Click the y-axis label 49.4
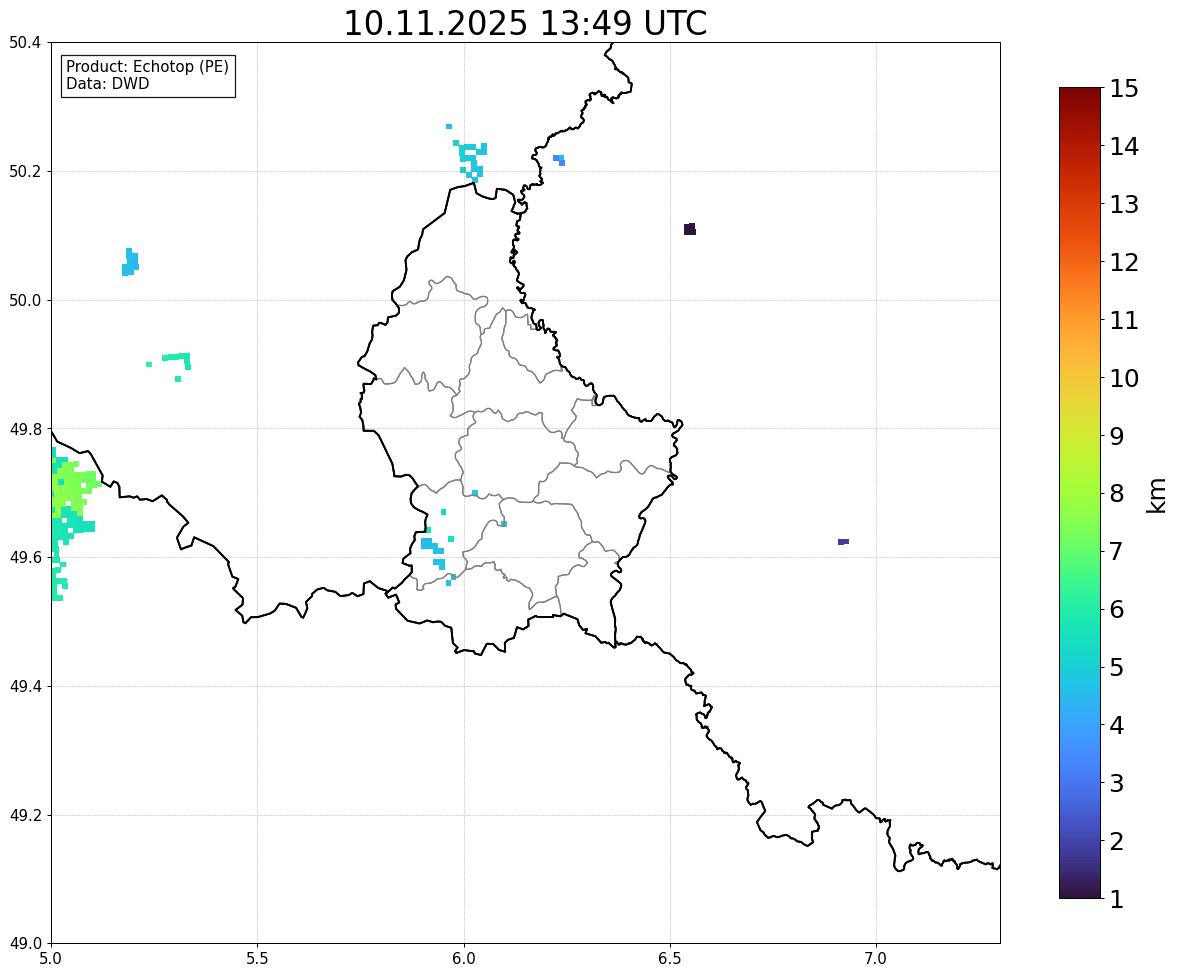1178x976 pixels. coord(25,687)
